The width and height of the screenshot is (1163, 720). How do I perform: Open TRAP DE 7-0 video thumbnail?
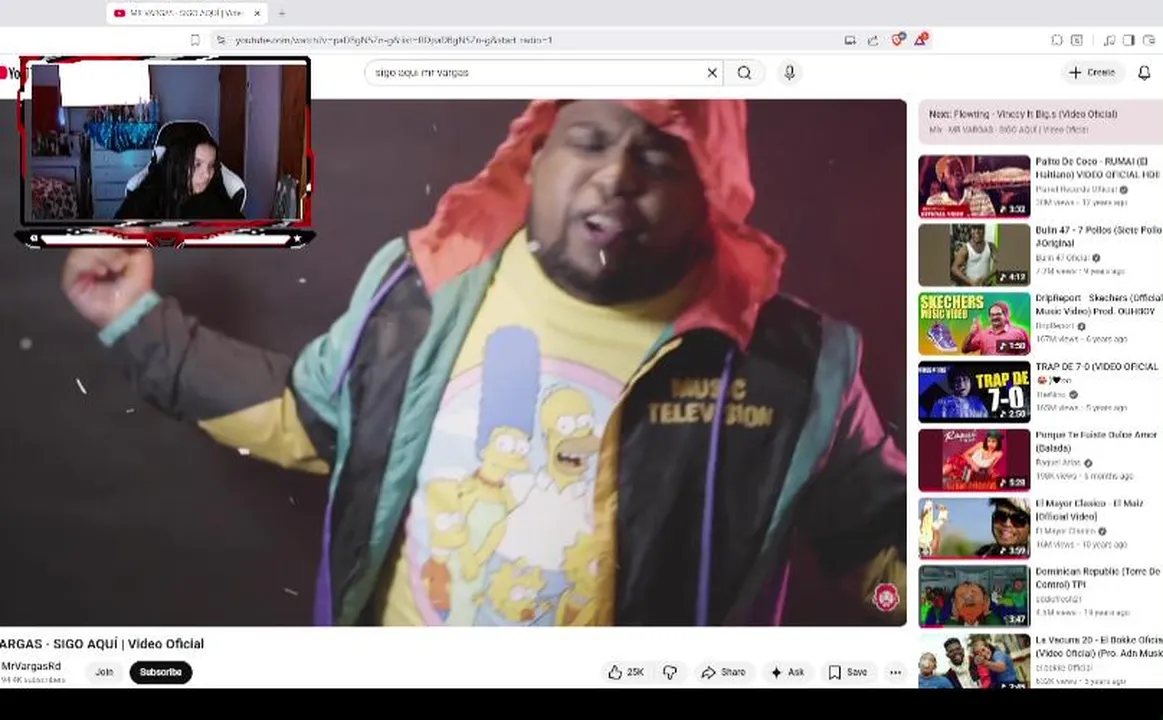click(974, 392)
